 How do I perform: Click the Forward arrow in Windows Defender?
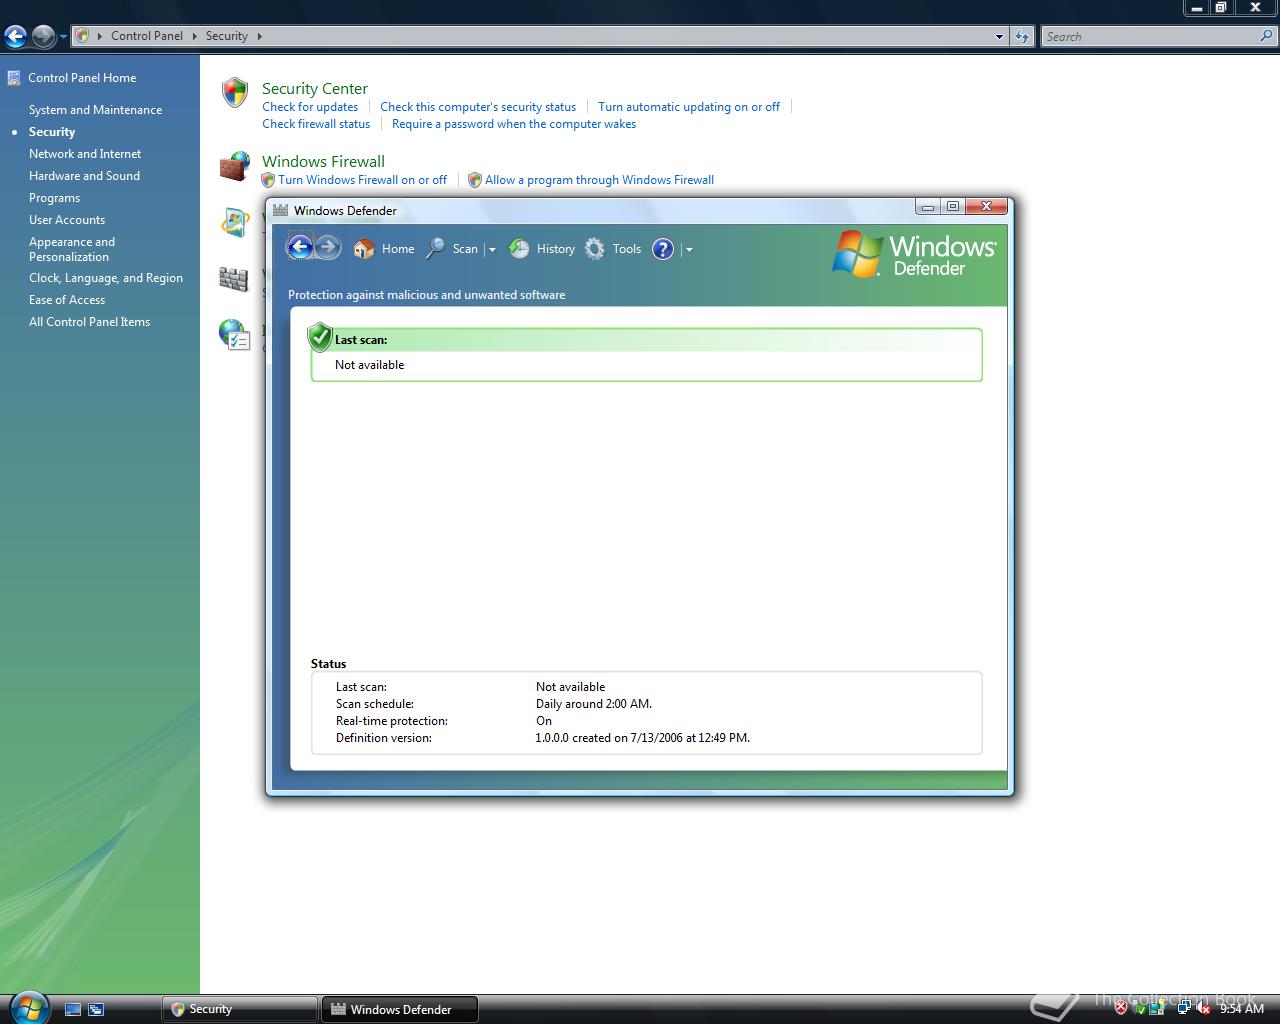click(328, 247)
